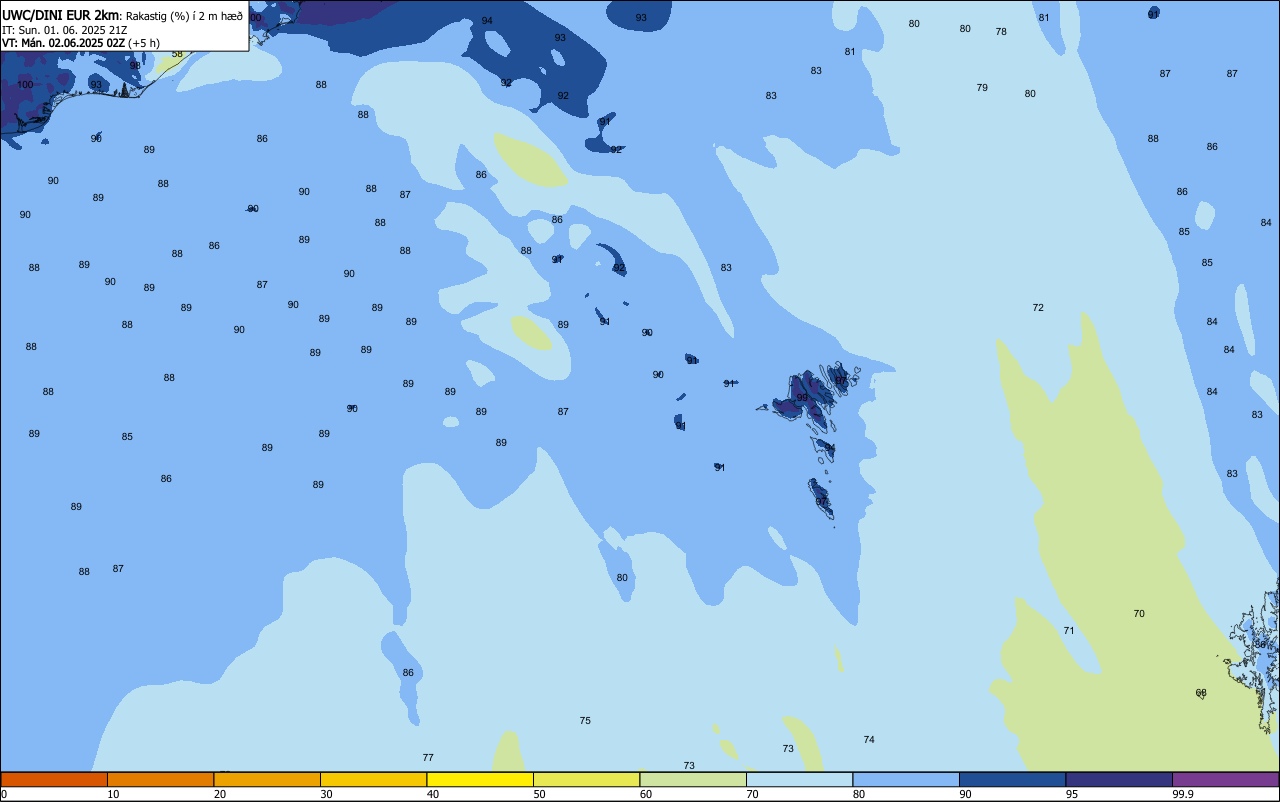The height and width of the screenshot is (802, 1280).
Task: Click the 95–99.9 navy legend swatch
Action: pyautogui.click(x=1119, y=779)
